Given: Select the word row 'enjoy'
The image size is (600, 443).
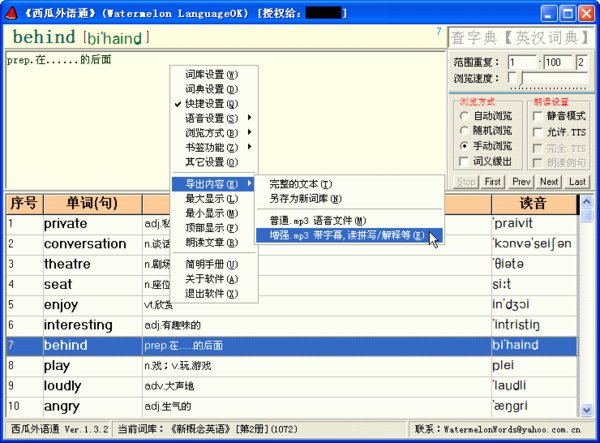Looking at the screenshot, I should pos(292,305).
